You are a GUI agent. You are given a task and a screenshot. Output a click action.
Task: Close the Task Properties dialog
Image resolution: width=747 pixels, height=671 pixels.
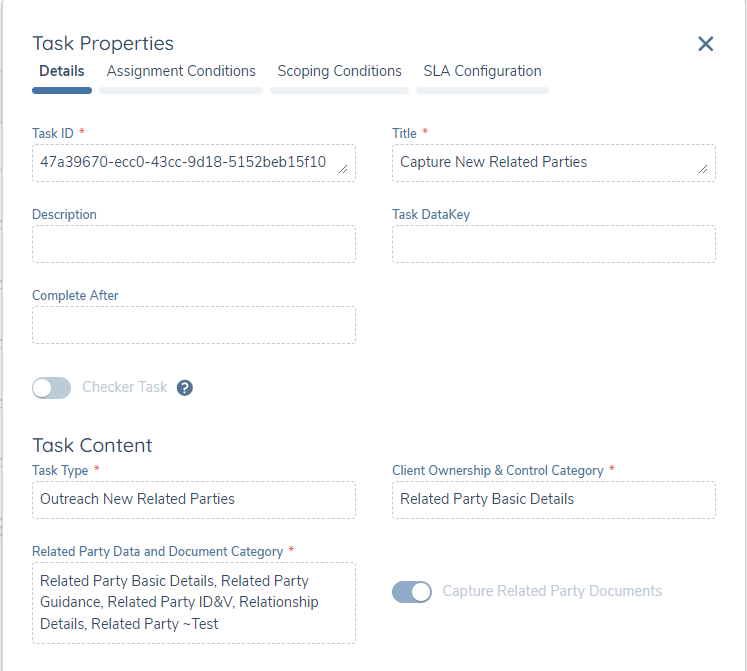pos(705,44)
